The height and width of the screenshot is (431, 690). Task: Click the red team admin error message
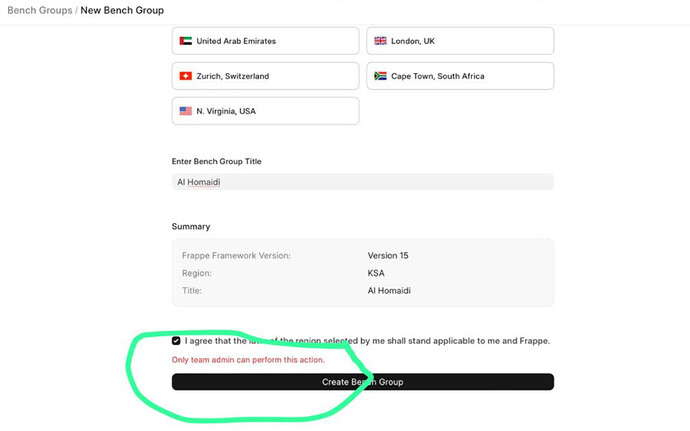coord(247,359)
